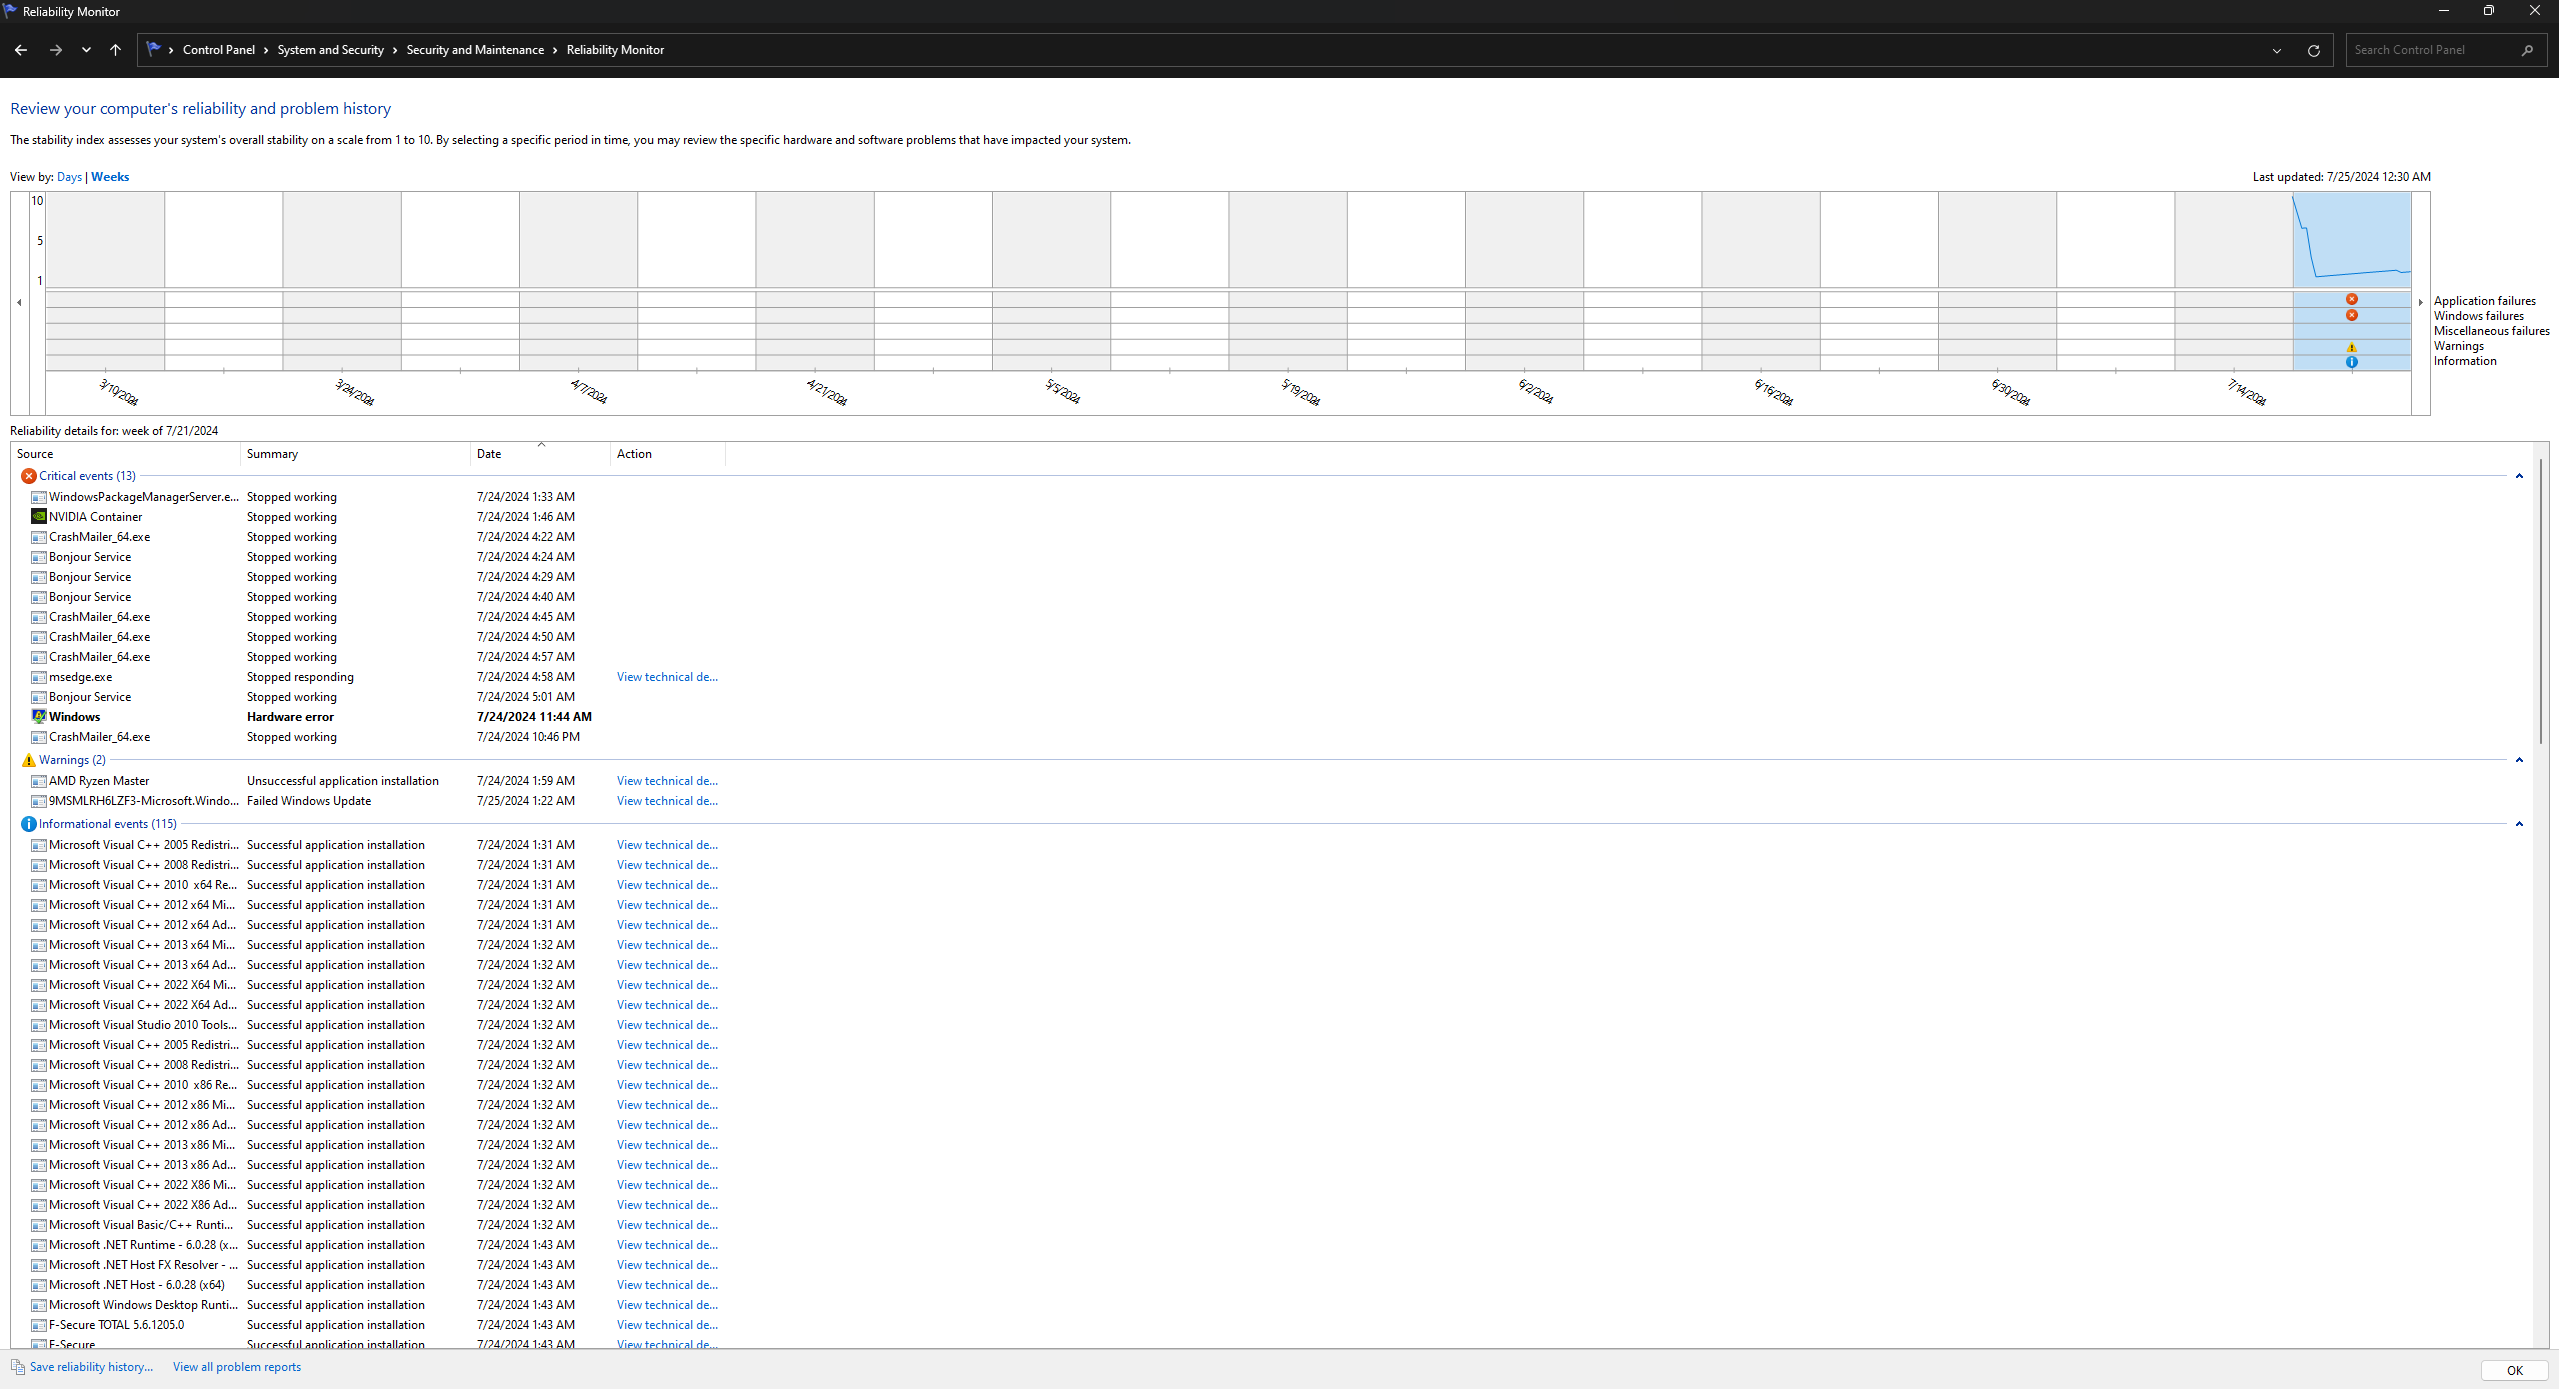Switch the chart view to Weeks
Screen dimensions: 2559x1389
[110, 177]
